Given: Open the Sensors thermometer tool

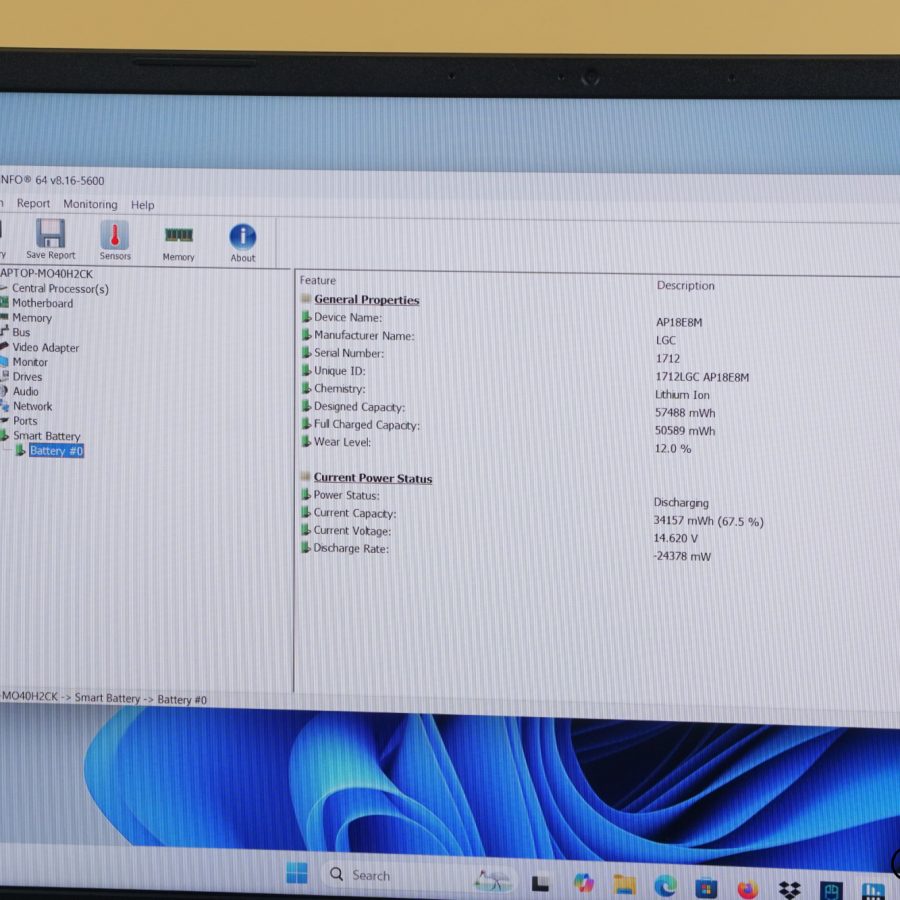Looking at the screenshot, I should [x=115, y=235].
